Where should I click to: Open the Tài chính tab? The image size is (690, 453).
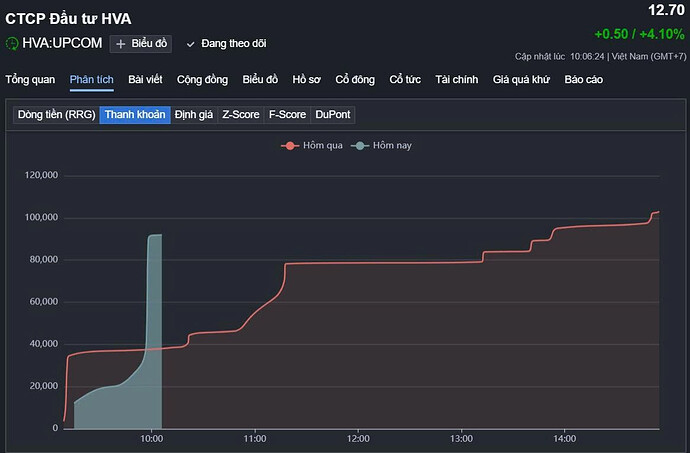457,79
